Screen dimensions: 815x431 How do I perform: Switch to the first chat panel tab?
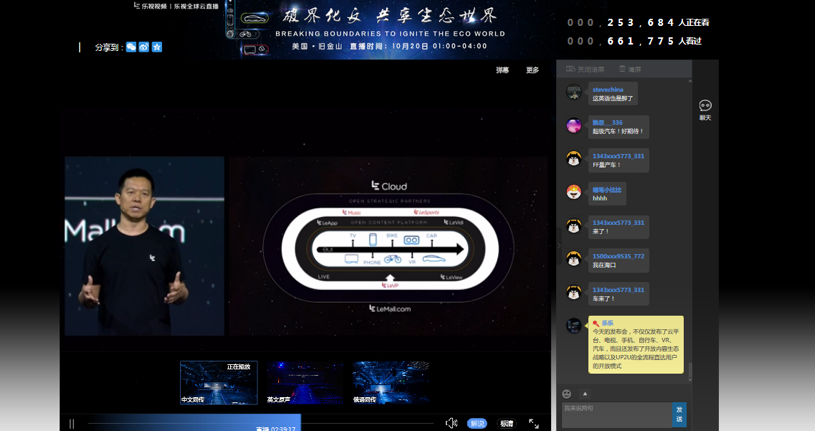pyautogui.click(x=586, y=69)
